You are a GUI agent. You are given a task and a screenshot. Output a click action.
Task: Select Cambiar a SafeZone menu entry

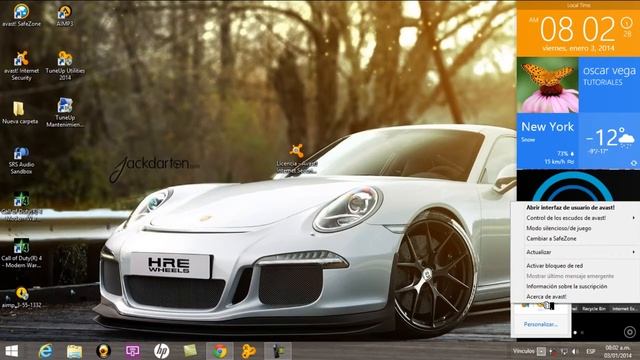[x=576, y=238]
